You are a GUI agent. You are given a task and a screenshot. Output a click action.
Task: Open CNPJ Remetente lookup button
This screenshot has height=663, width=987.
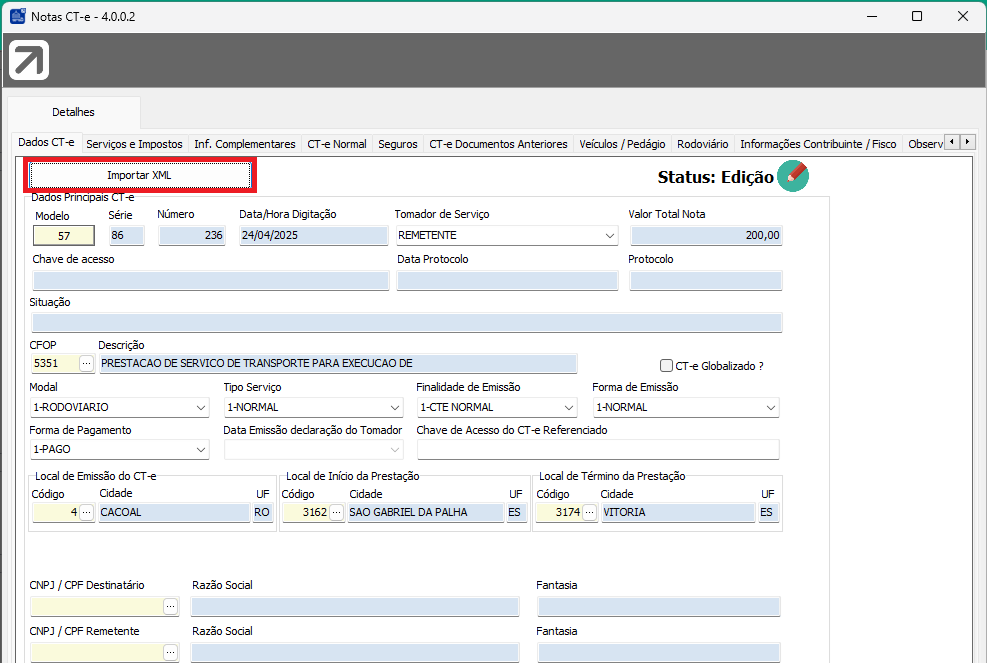(171, 652)
